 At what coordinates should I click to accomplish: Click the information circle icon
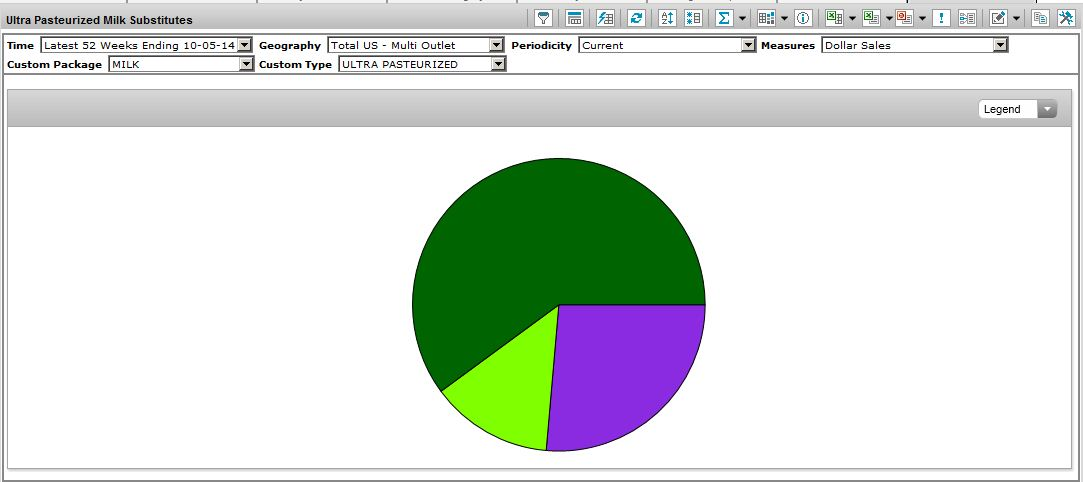click(802, 18)
